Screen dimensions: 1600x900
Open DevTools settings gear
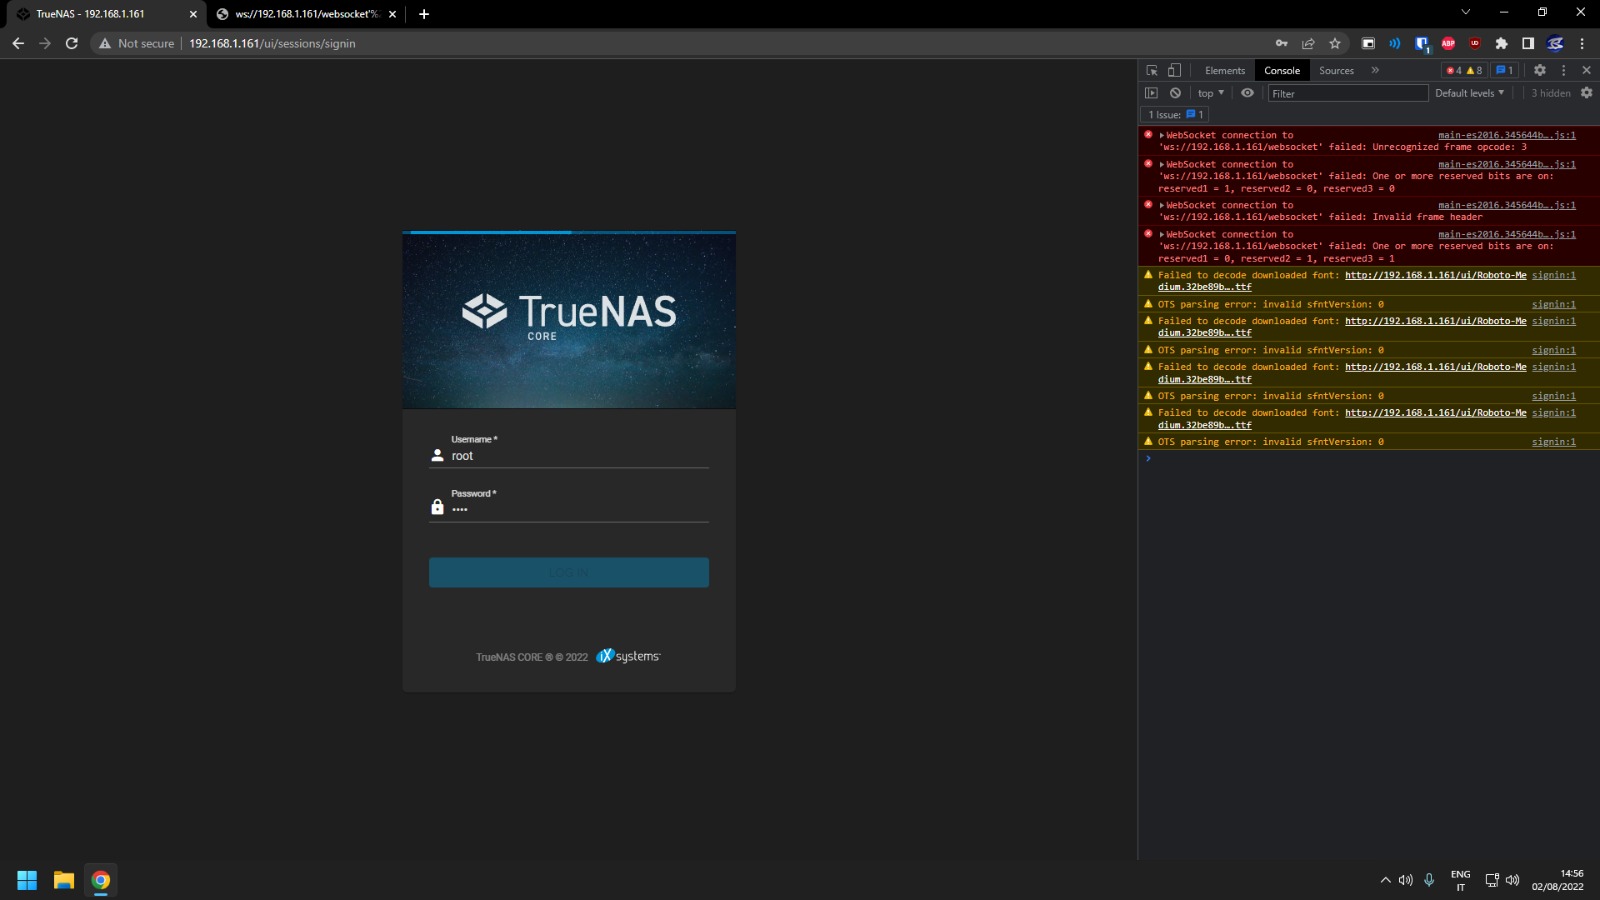point(1540,70)
